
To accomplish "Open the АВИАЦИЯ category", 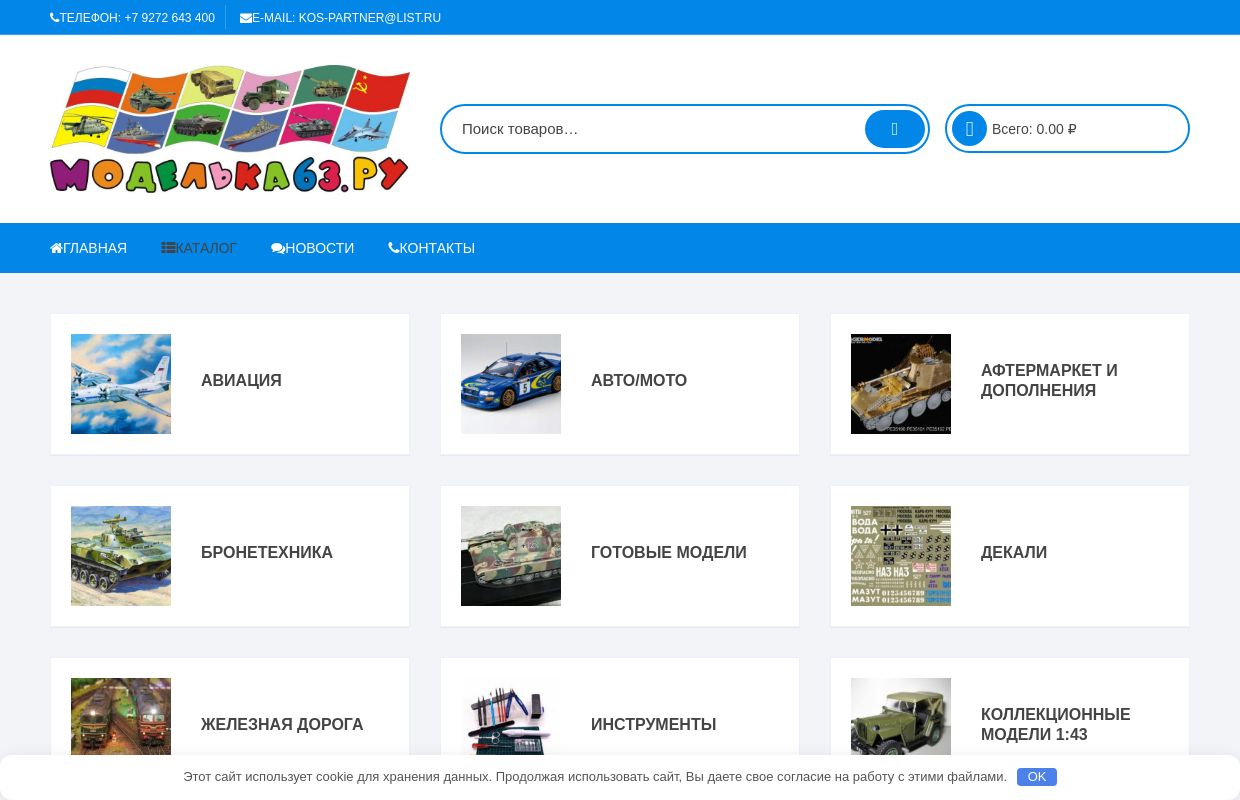I will pyautogui.click(x=241, y=381).
